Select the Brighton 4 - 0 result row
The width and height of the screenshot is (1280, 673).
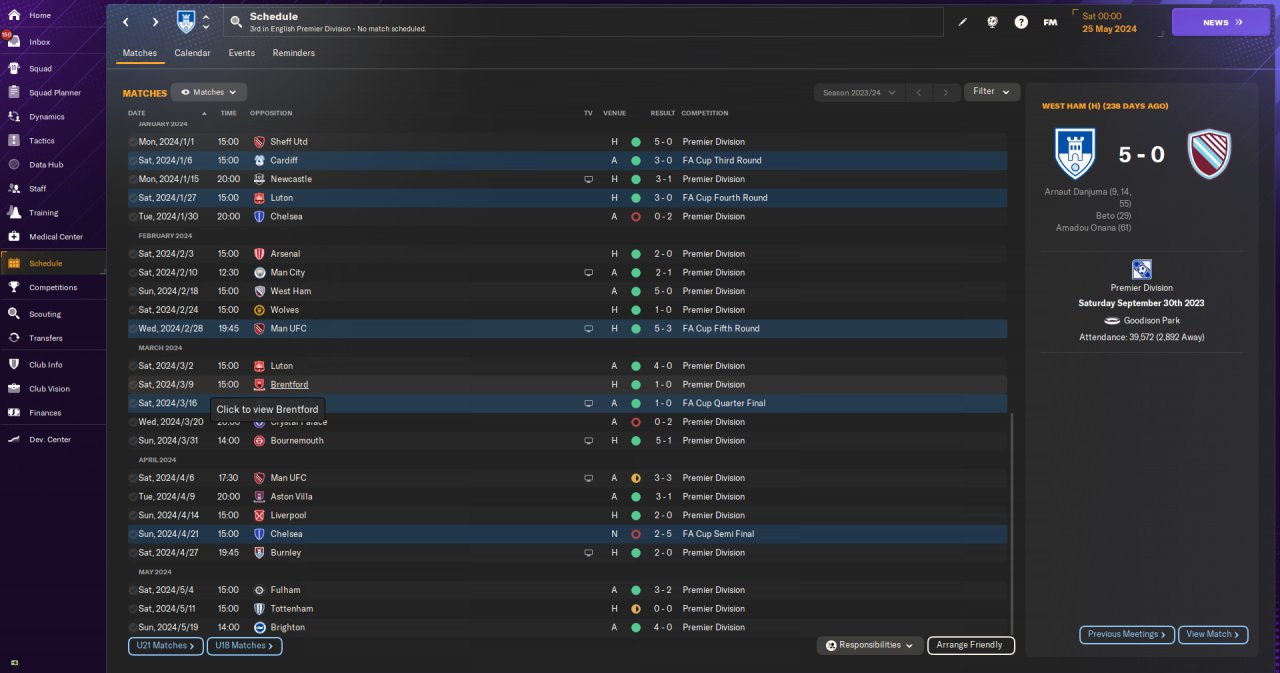coord(567,627)
